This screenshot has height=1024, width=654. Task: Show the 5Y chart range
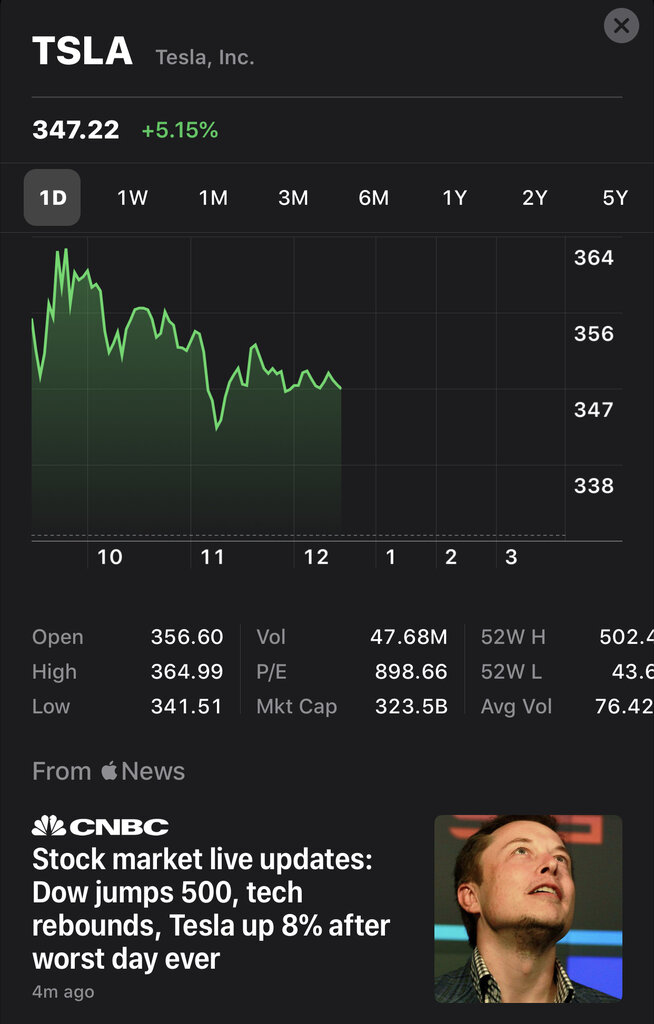pyautogui.click(x=615, y=197)
